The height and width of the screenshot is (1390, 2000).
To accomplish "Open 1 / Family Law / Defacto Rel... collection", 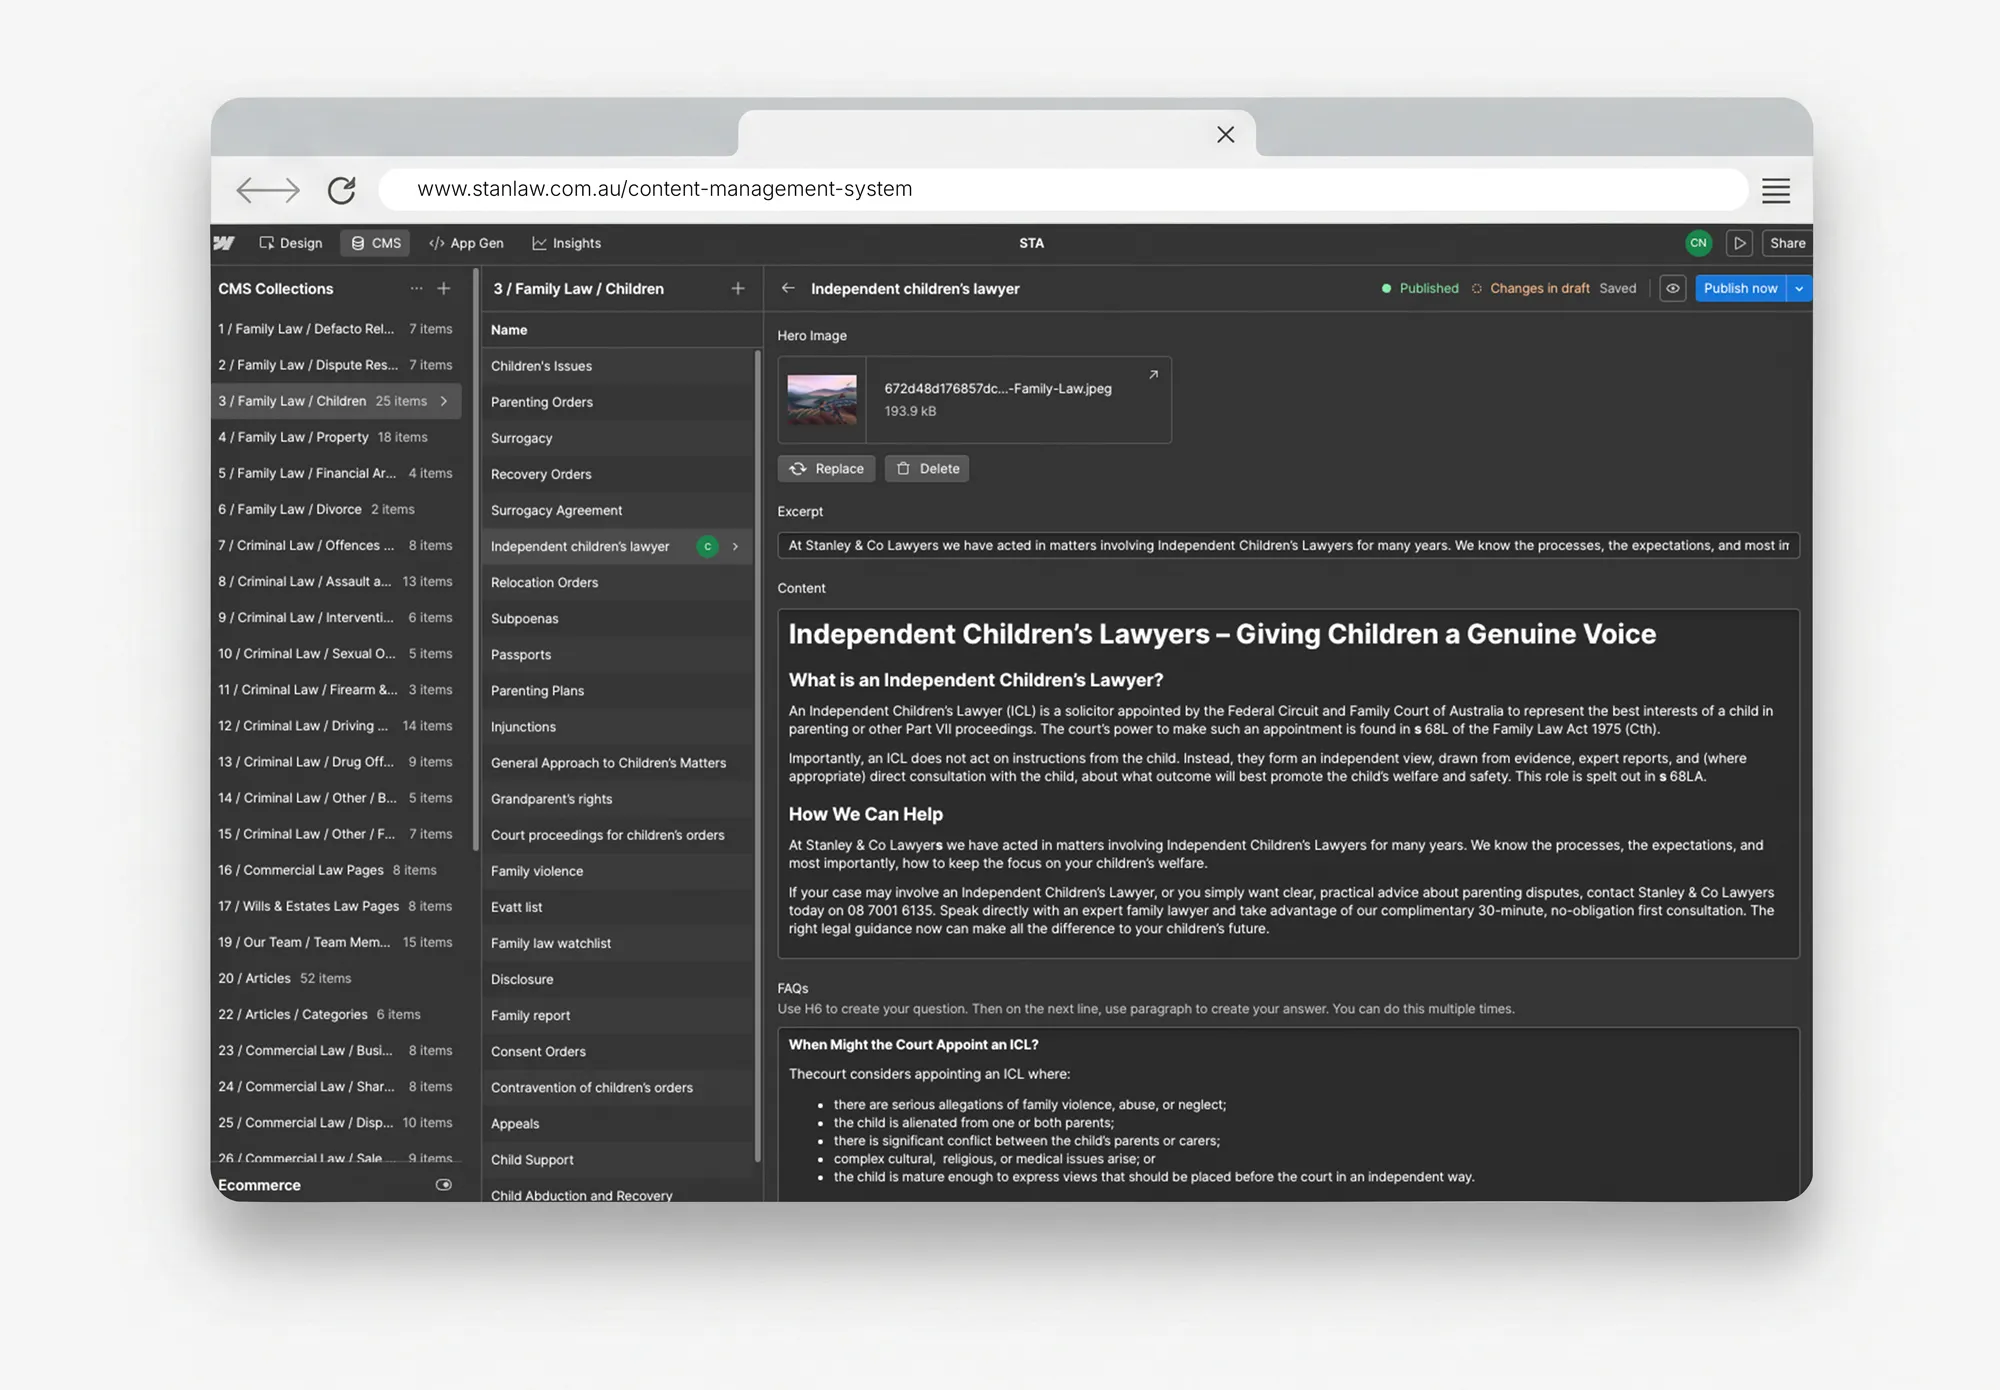I will [336, 329].
